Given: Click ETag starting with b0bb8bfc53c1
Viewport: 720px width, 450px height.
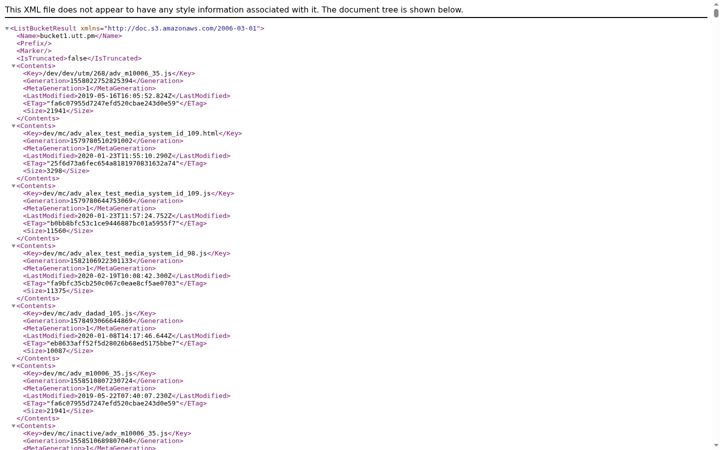Looking at the screenshot, I should click(113, 224).
